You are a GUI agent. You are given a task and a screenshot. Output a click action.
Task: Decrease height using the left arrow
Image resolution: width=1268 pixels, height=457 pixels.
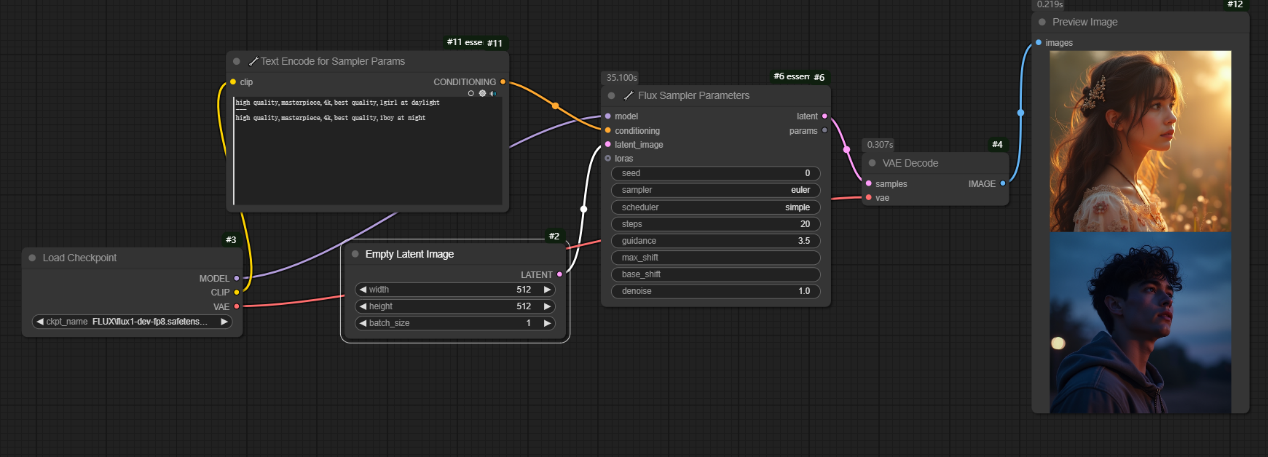point(363,306)
